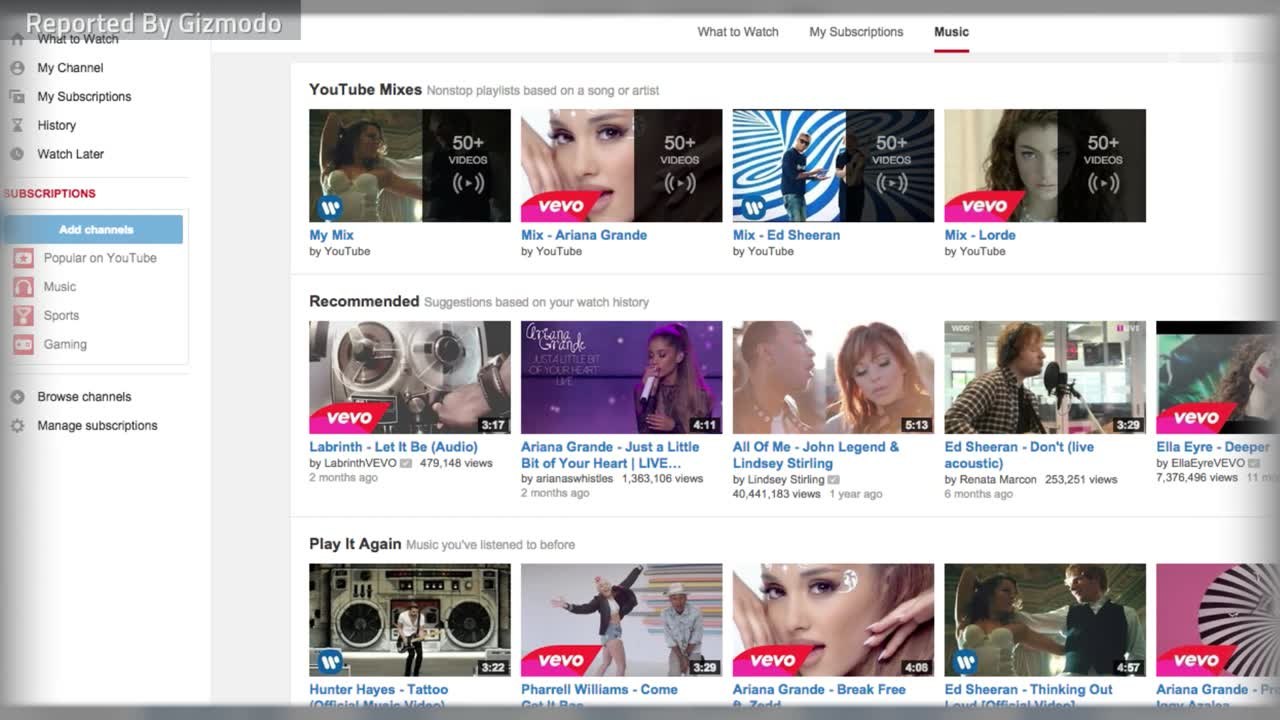
Task: Open the My Mix playlist title
Action: (x=332, y=235)
